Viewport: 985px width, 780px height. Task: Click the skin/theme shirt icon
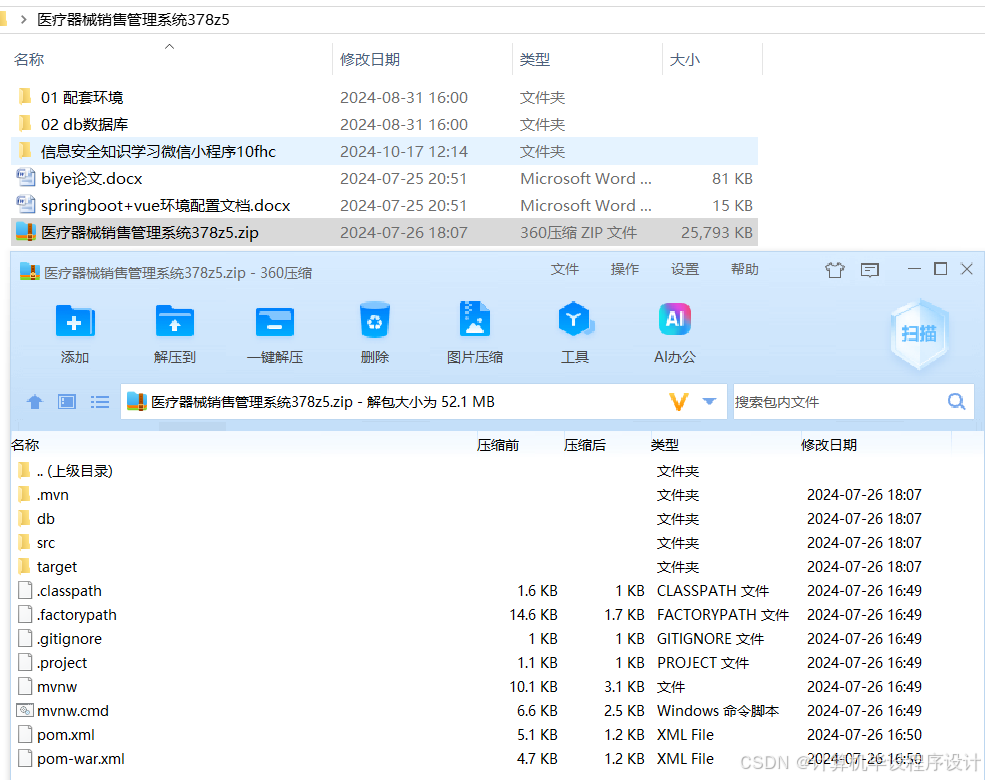pos(835,268)
